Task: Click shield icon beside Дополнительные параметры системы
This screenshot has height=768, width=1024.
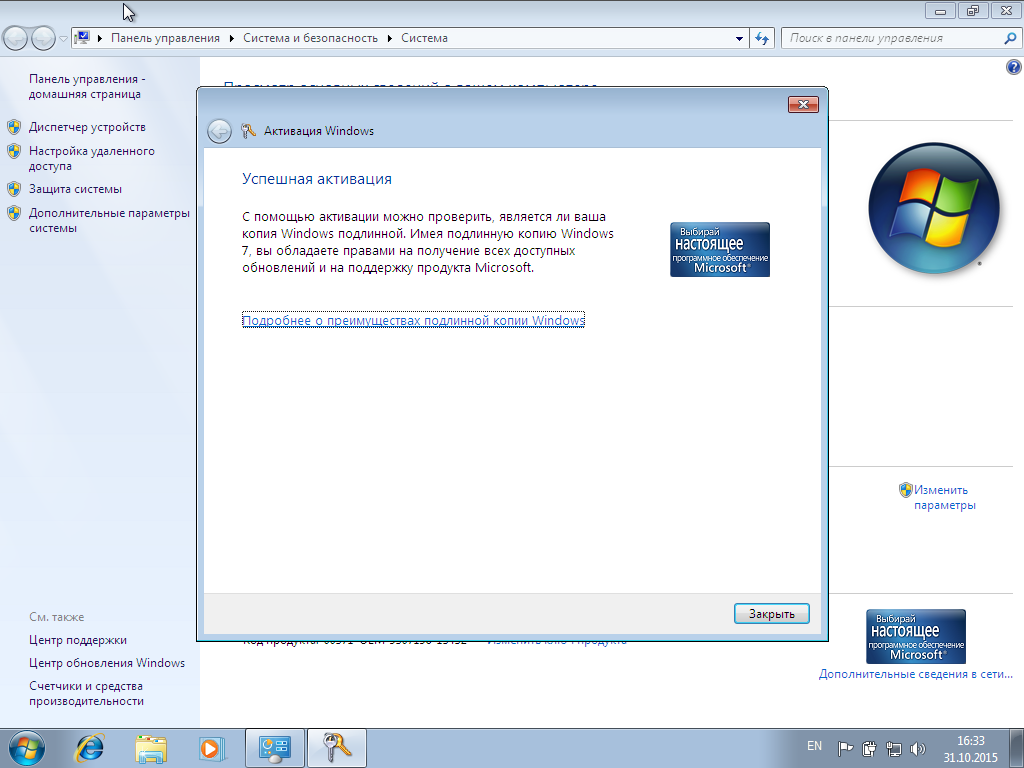Action: (14, 213)
